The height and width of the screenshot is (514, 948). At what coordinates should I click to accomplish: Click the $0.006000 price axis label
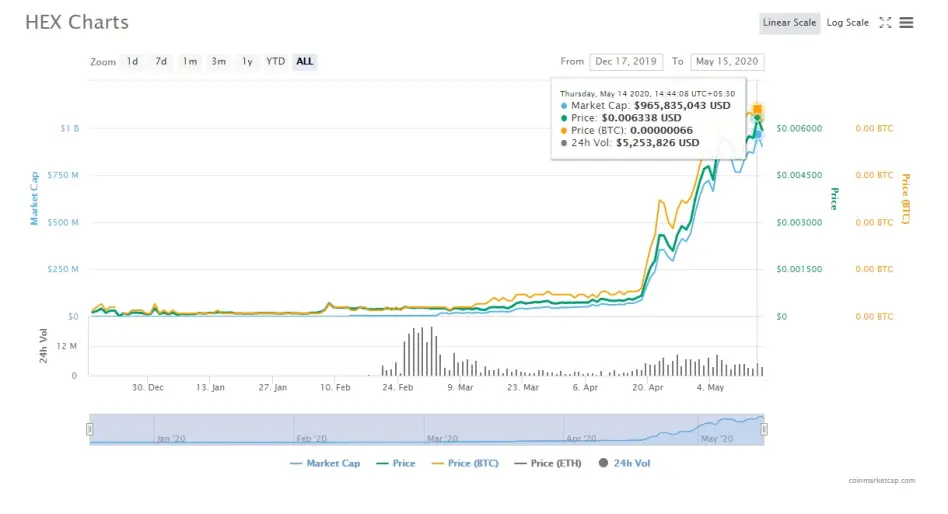(799, 128)
